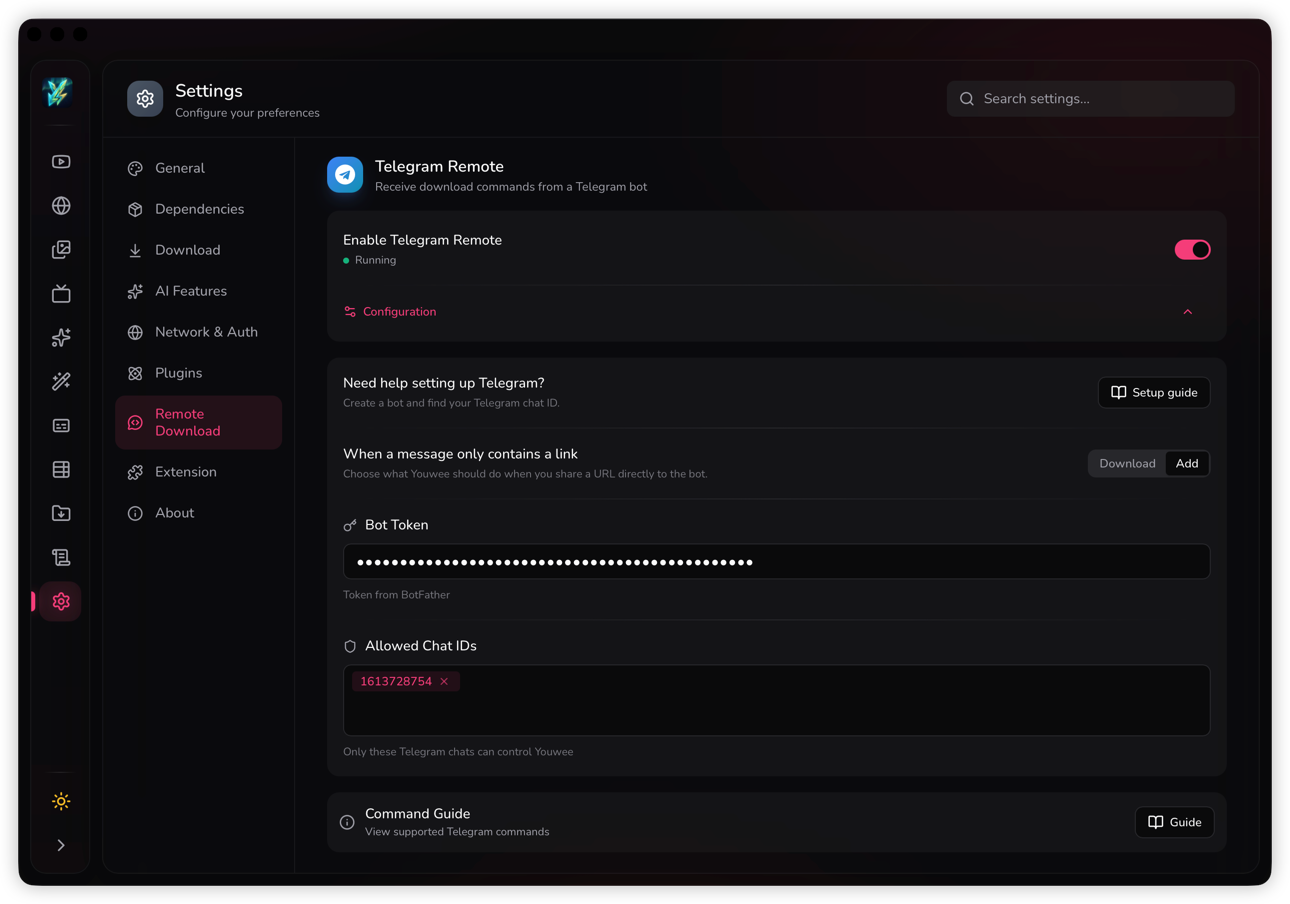Open the image gallery sidebar icon
Image resolution: width=1290 pixels, height=904 pixels.
61,250
